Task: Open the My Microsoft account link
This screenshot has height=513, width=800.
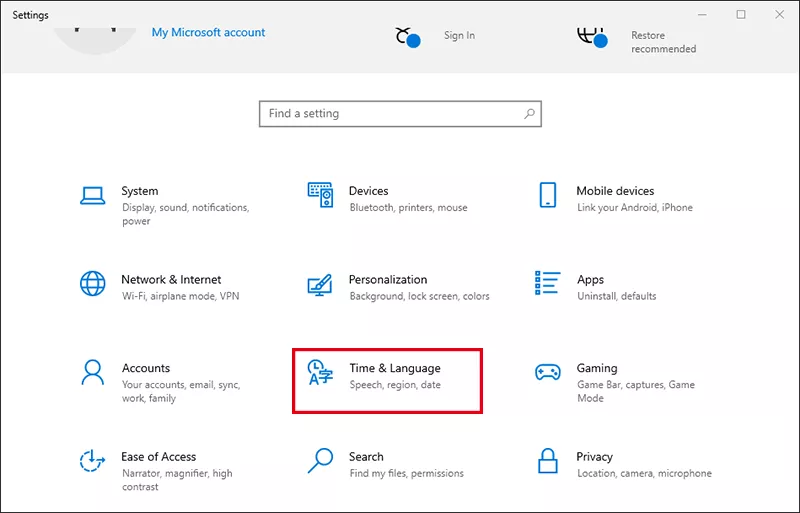Action: click(208, 33)
